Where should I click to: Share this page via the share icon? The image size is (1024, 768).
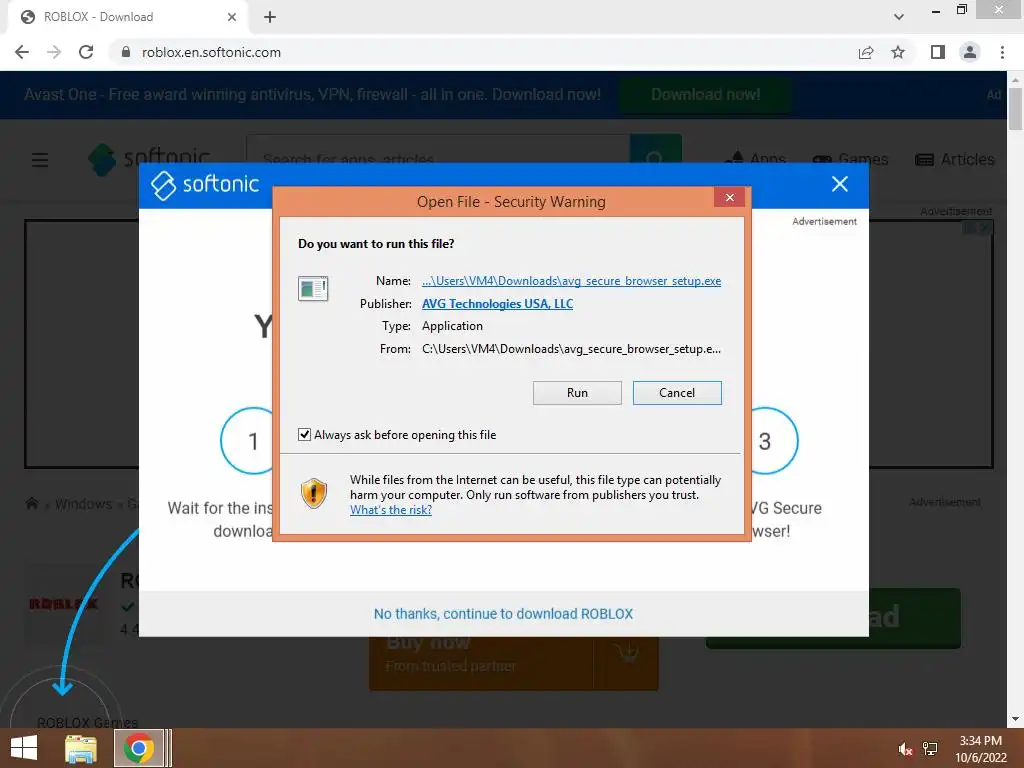pyautogui.click(x=866, y=52)
